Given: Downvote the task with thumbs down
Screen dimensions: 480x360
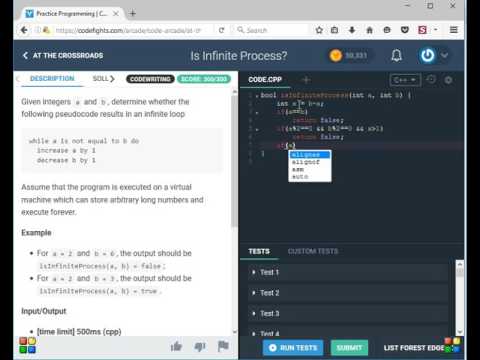Looking at the screenshot, I should pyautogui.click(x=200, y=347).
